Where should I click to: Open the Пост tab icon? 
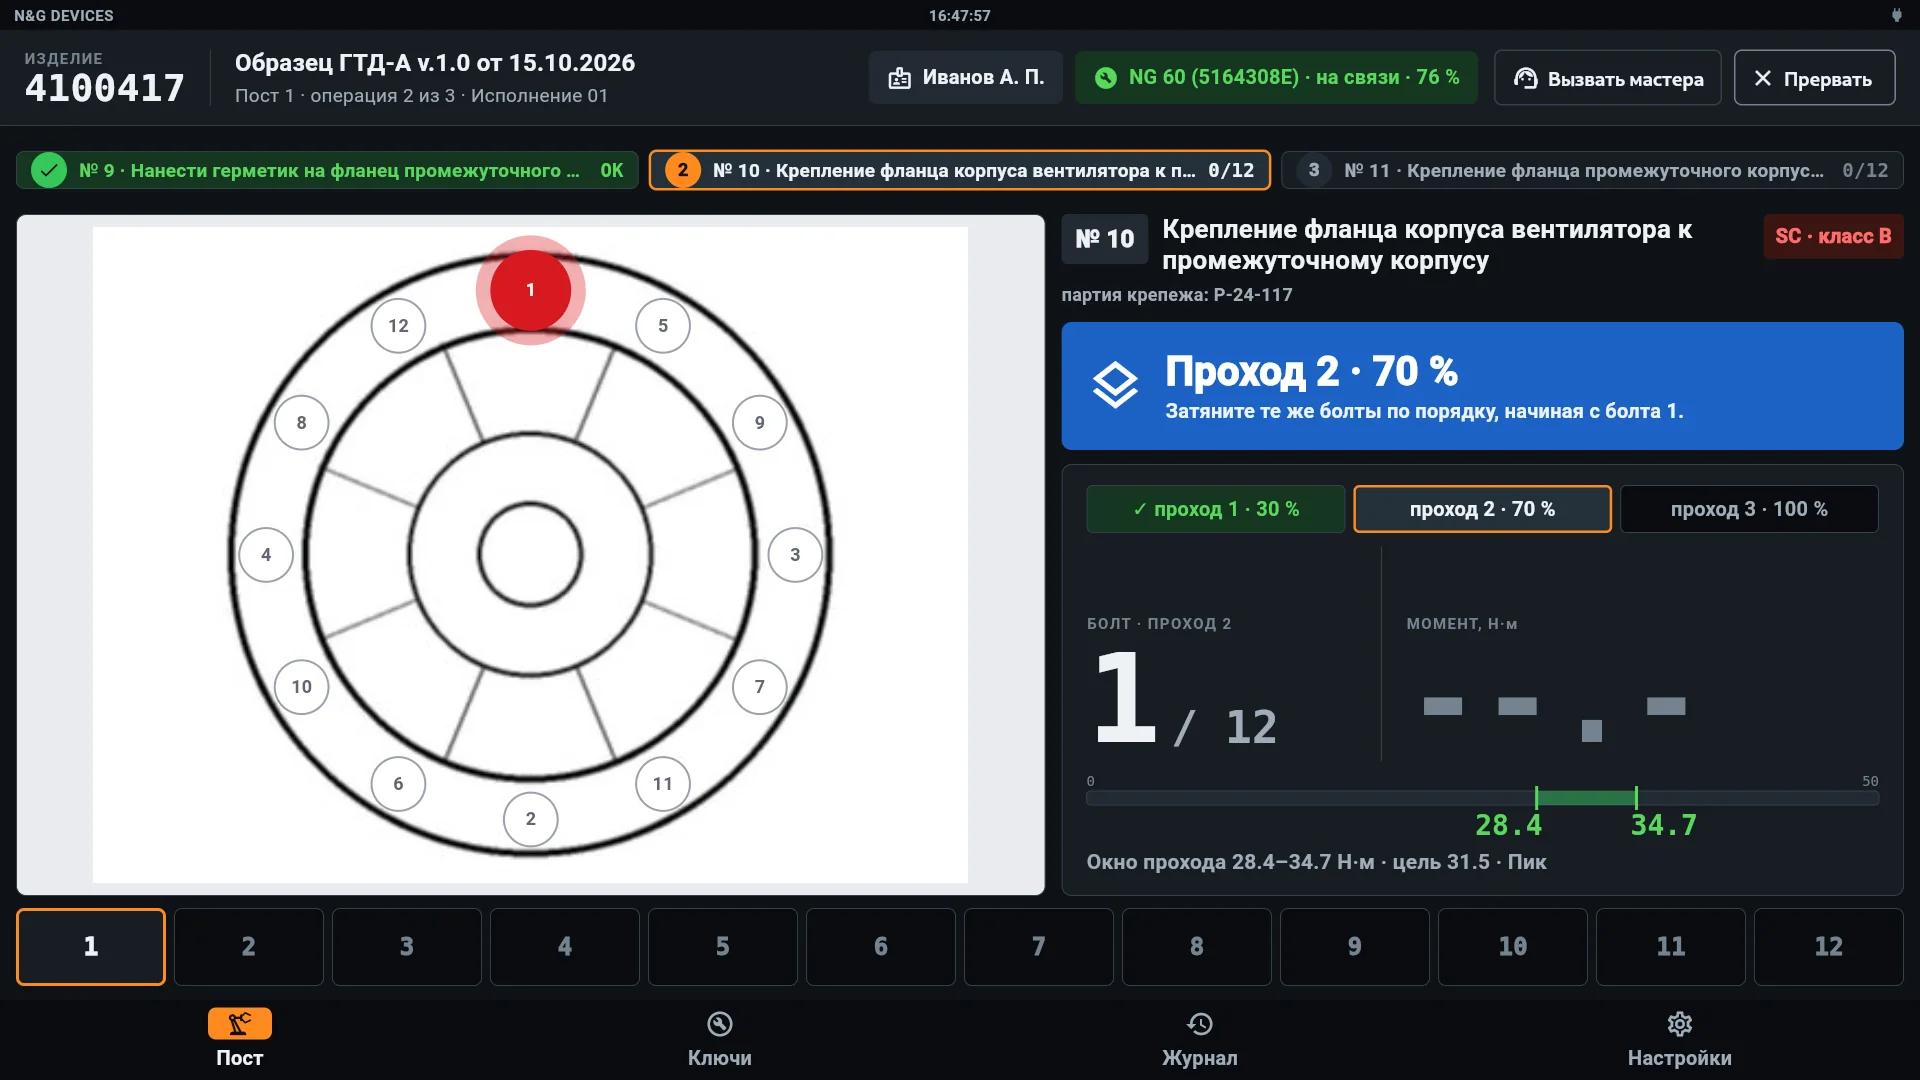[x=239, y=1023]
